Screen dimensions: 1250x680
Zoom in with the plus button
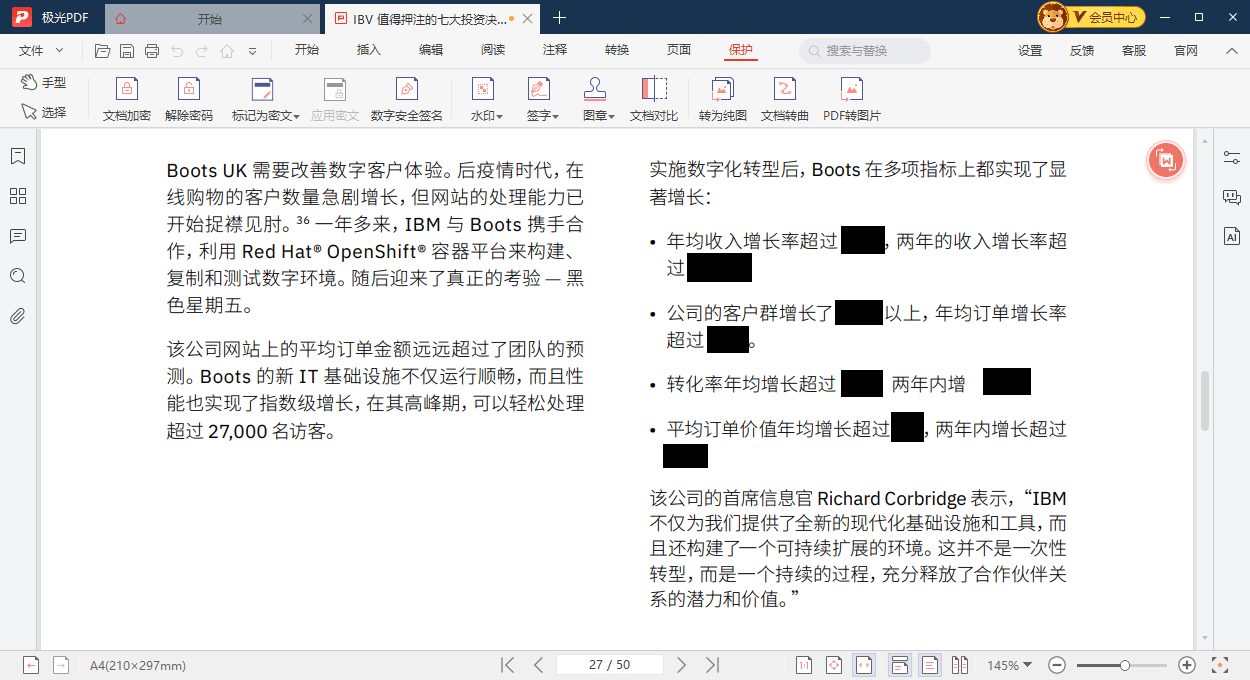pos(1187,665)
